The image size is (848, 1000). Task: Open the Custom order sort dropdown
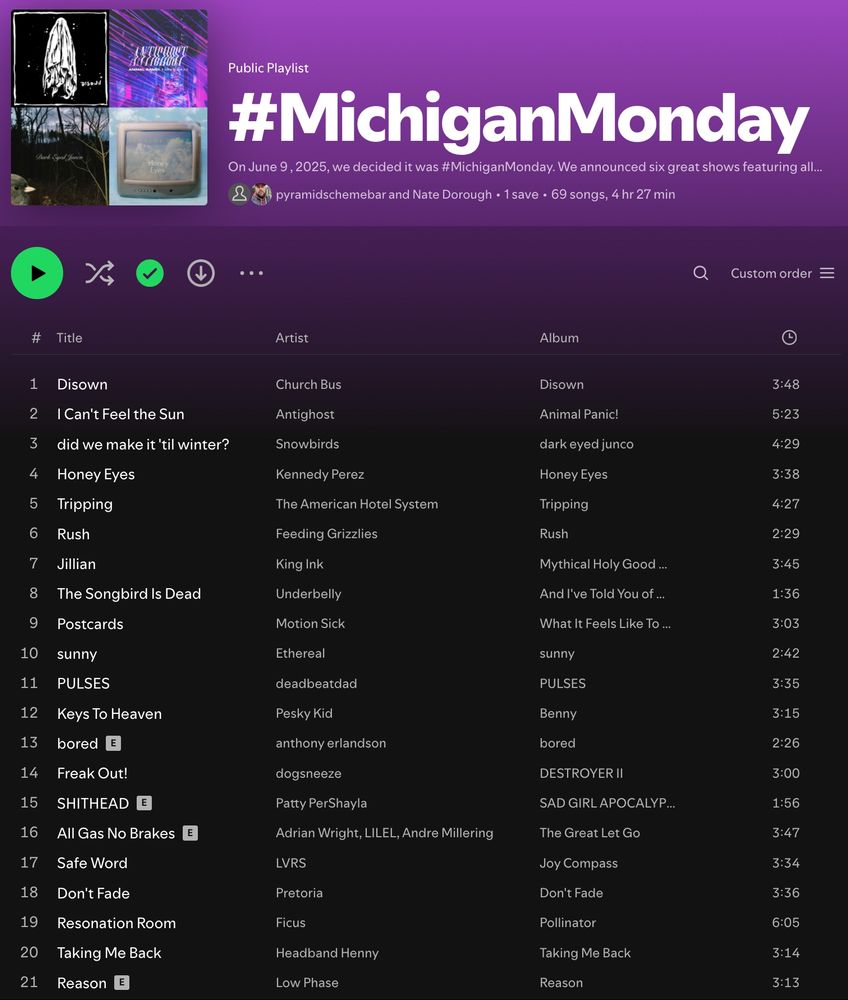click(782, 273)
